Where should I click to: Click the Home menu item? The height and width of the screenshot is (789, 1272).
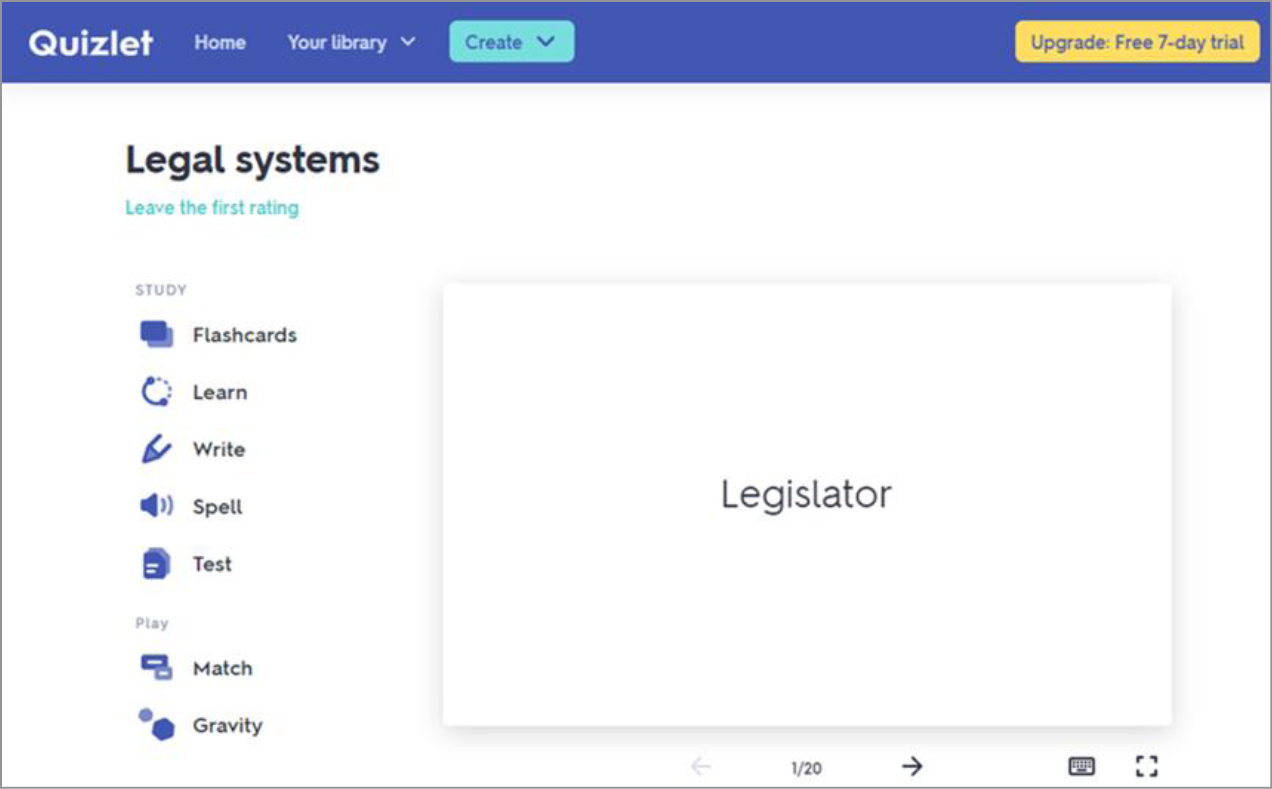tap(220, 42)
